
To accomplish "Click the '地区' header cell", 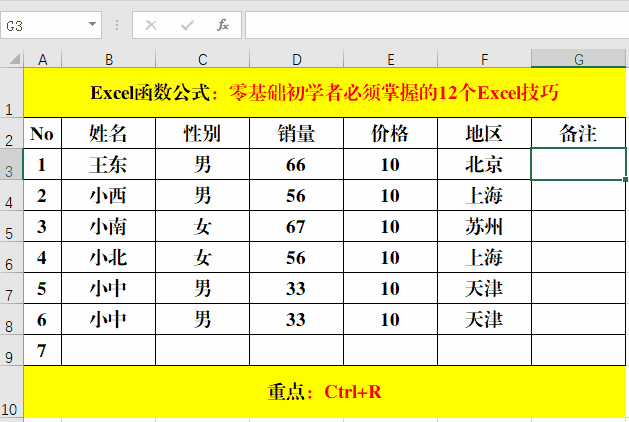I will (x=484, y=133).
